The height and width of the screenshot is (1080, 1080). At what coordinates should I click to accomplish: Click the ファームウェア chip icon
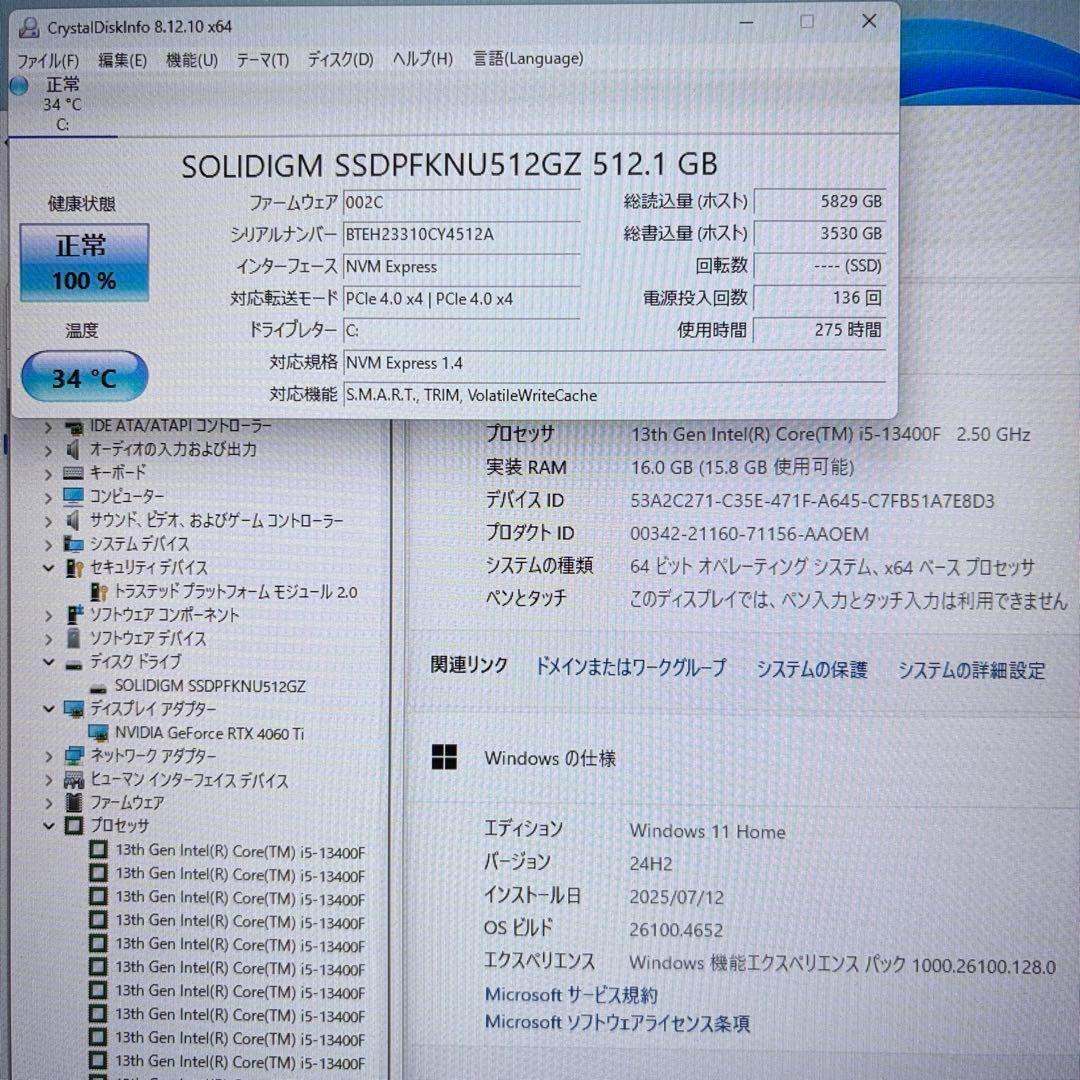pos(74,802)
